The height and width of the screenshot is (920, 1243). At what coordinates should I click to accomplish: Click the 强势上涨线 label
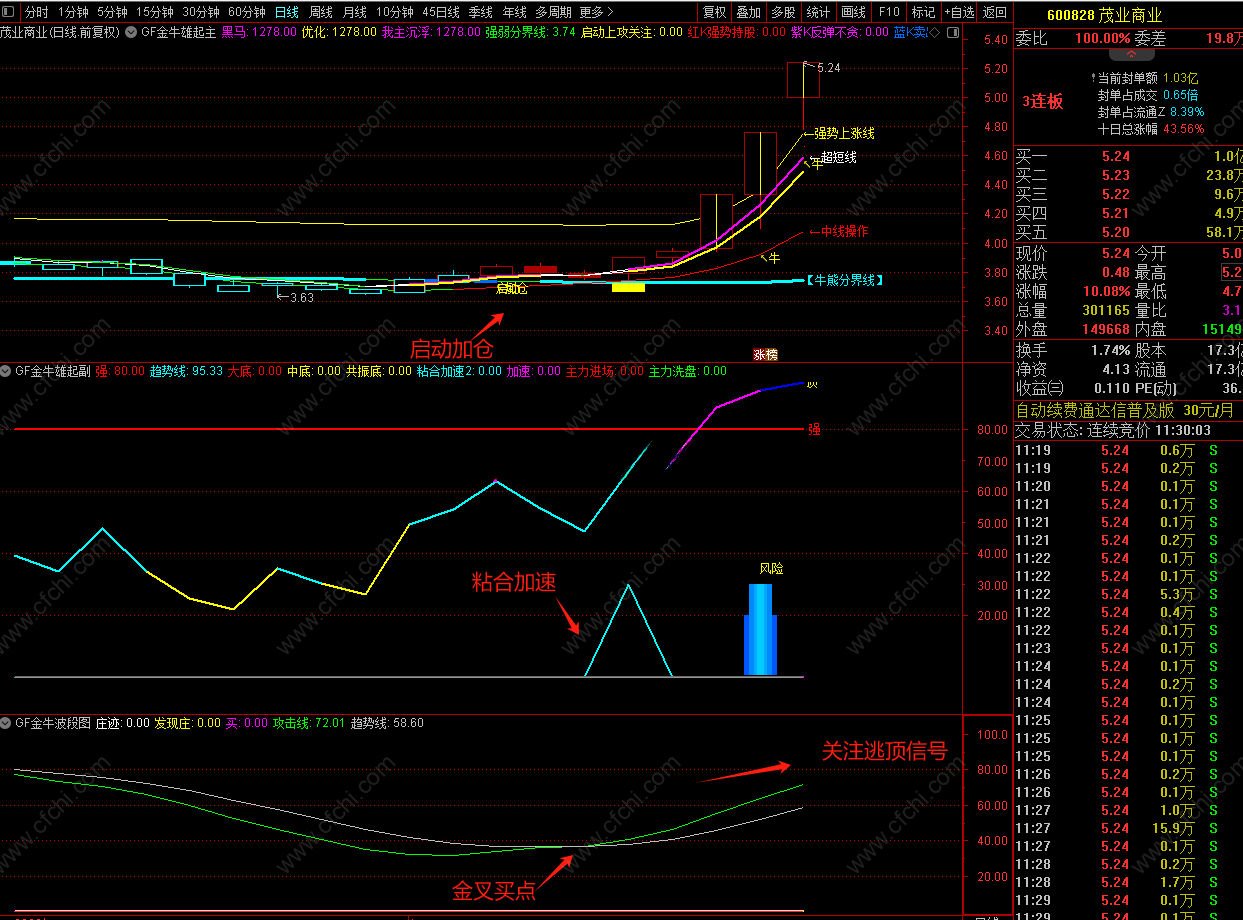[x=845, y=133]
